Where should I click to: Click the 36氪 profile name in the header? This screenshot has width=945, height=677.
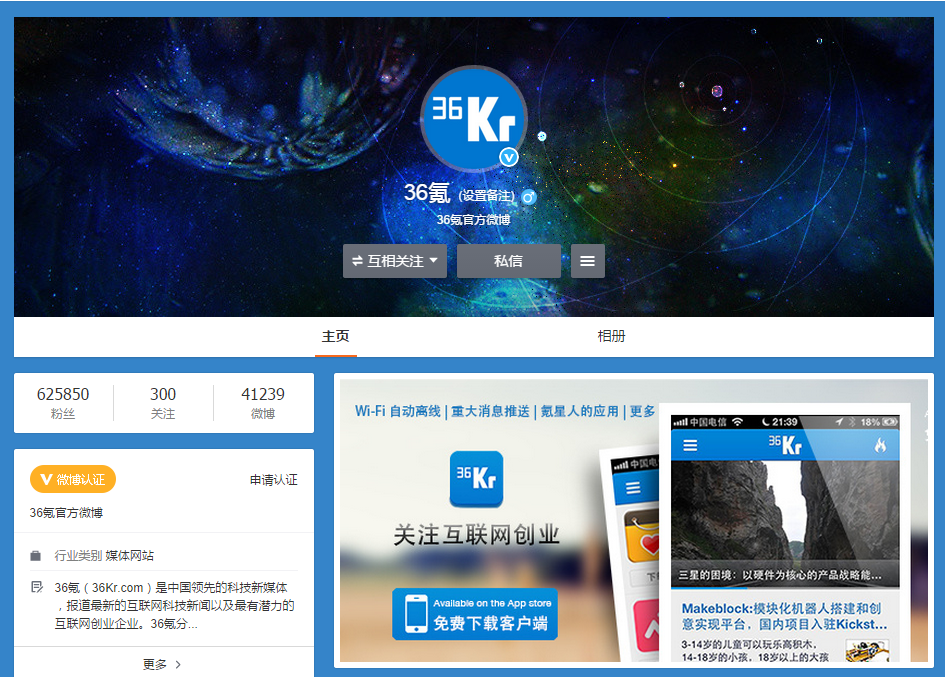(427, 194)
